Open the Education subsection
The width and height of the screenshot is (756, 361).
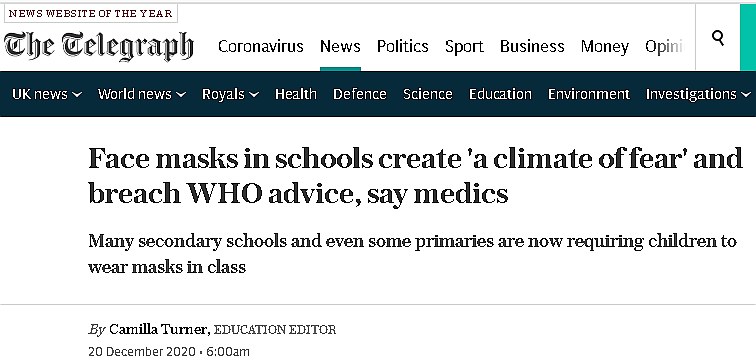(500, 94)
